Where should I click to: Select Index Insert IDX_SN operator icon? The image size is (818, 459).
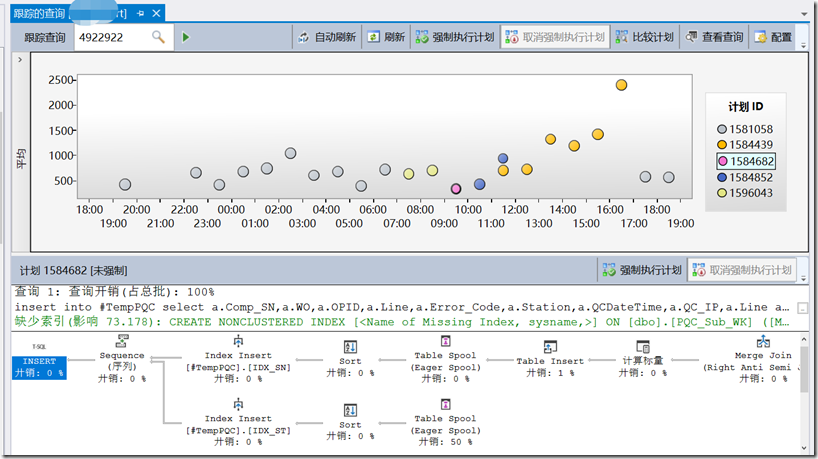point(238,341)
